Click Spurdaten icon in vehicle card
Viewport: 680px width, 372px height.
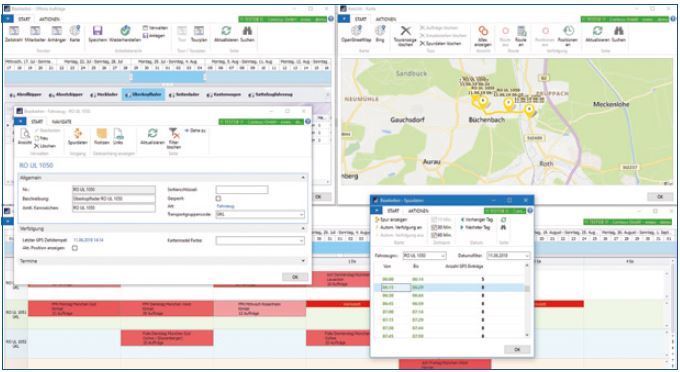(78, 137)
